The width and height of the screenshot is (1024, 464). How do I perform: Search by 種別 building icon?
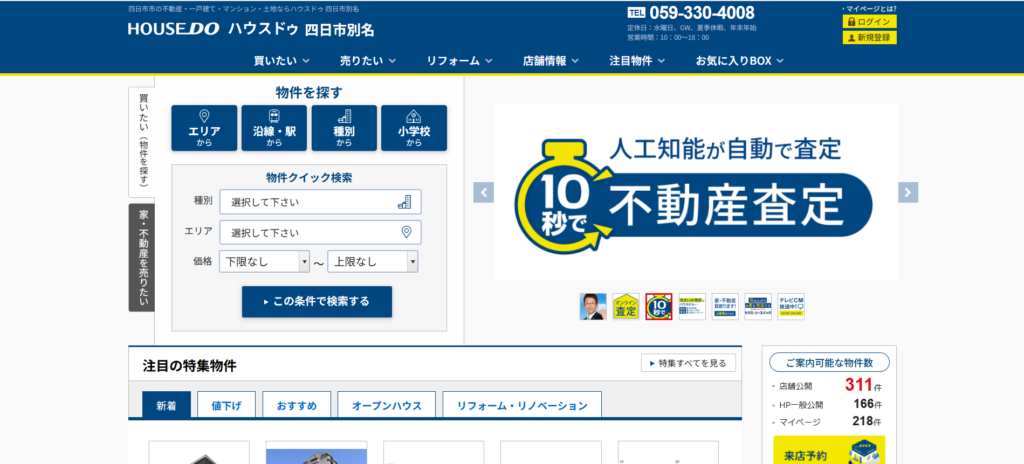pos(344,116)
